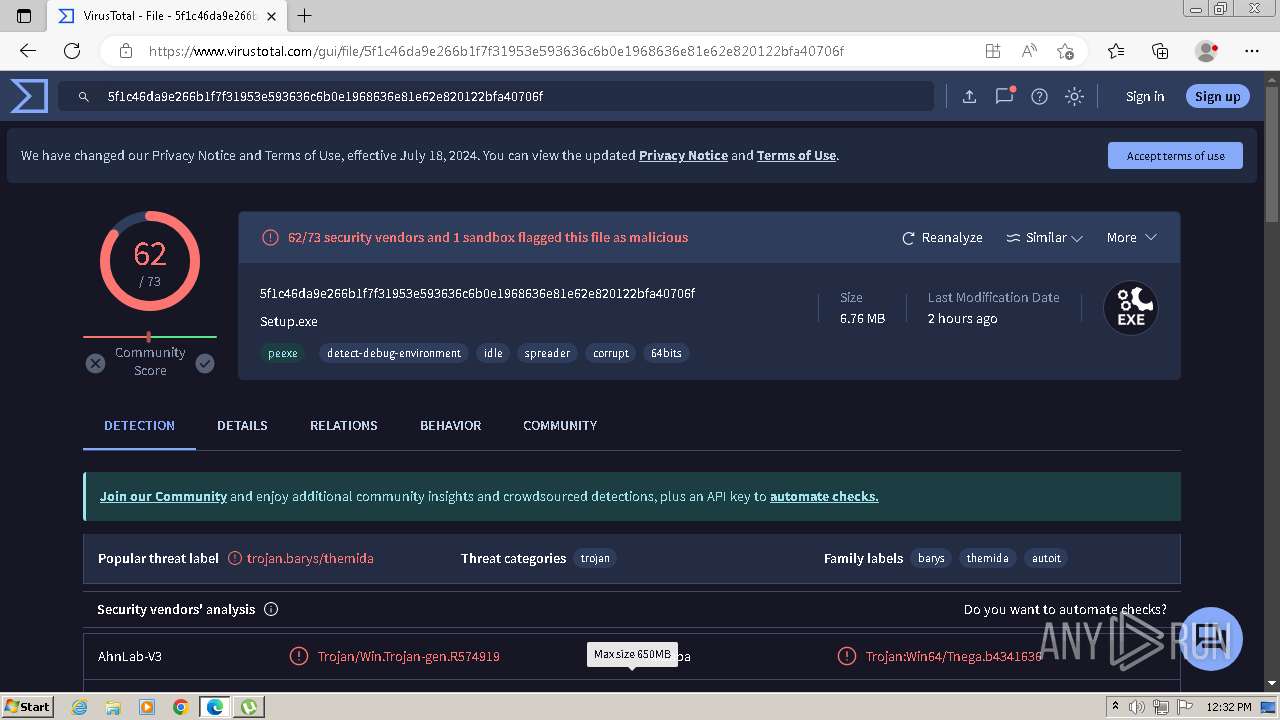Screen dimensions: 1280x720
Task: Click the barys family label
Action: click(931, 558)
